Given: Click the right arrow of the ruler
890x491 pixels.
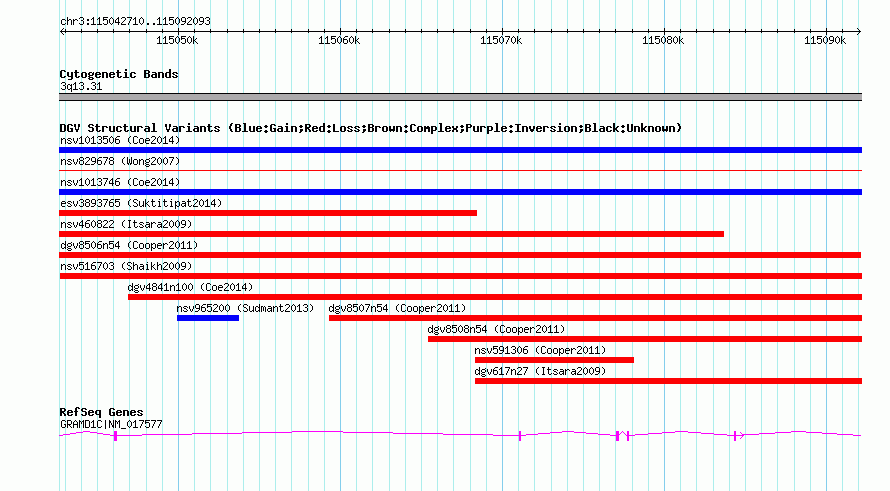Looking at the screenshot, I should [x=858, y=31].
